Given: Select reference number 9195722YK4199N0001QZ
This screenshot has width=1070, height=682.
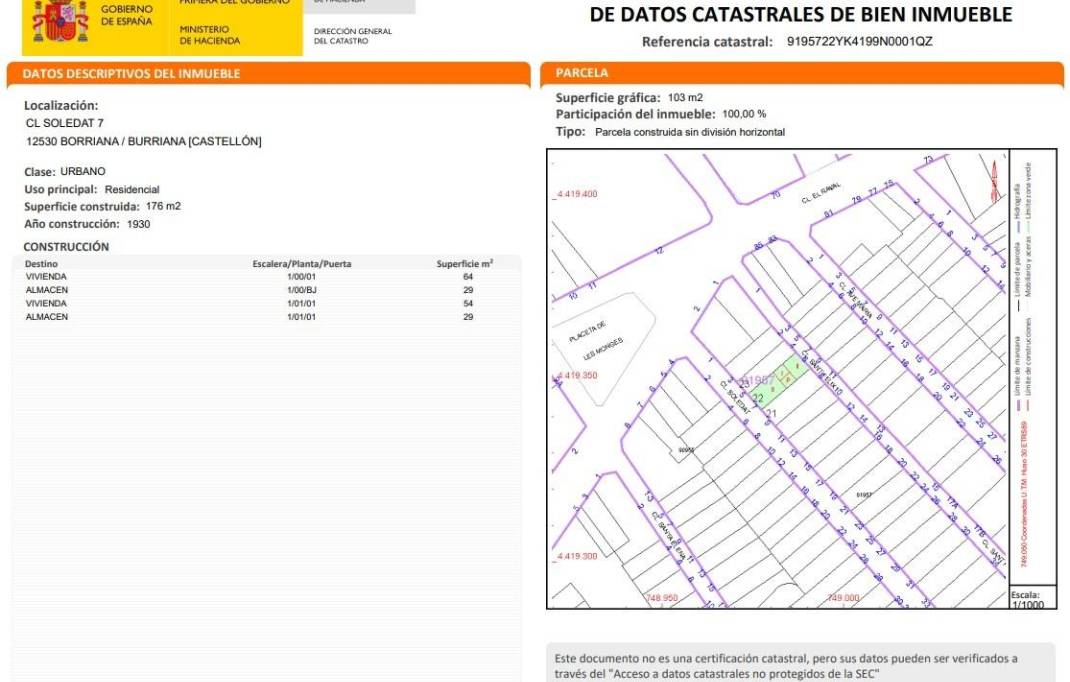Looking at the screenshot, I should [859, 41].
